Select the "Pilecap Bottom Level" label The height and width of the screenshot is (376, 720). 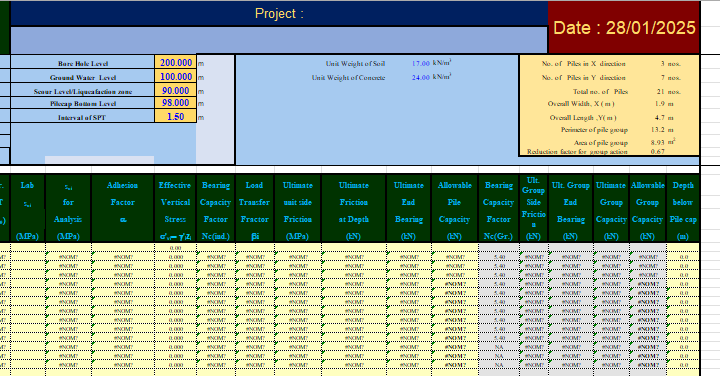tap(83, 103)
